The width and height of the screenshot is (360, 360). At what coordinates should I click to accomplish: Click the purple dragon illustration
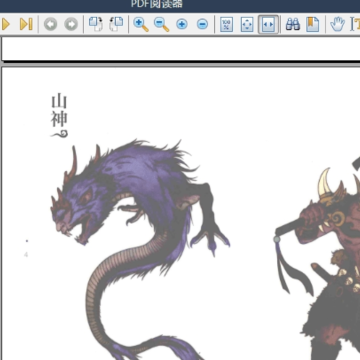tap(140, 250)
